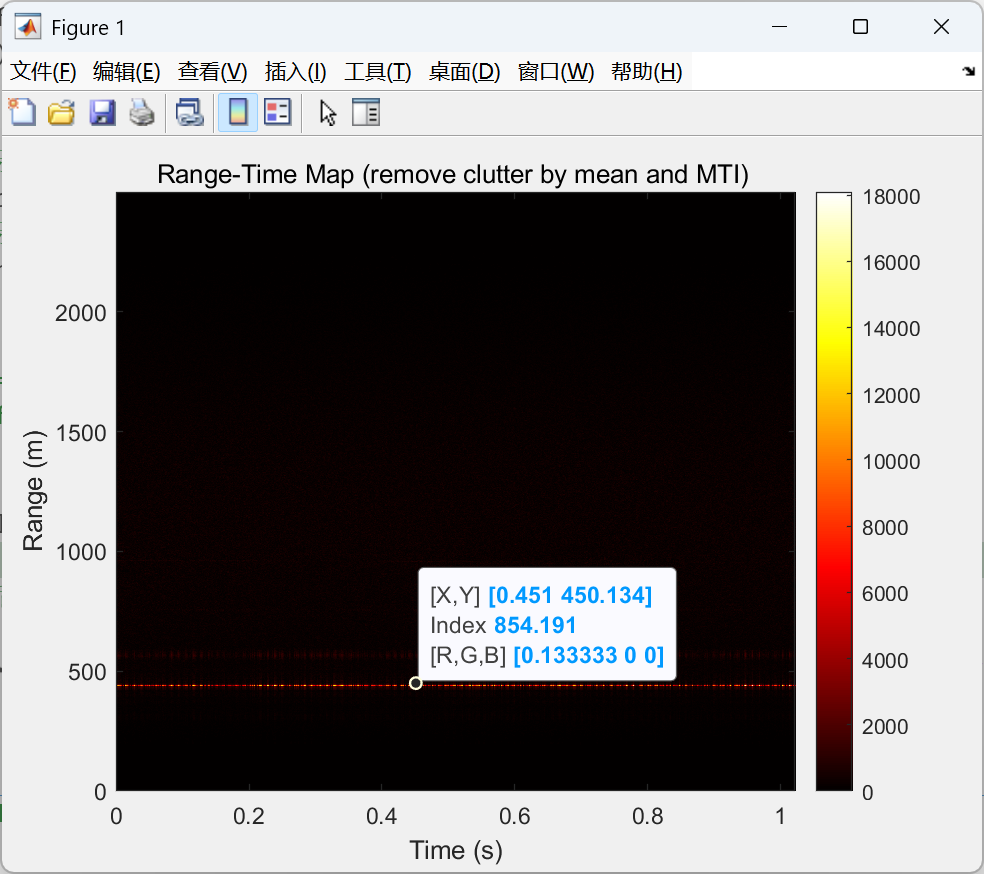The width and height of the screenshot is (984, 874).
Task: Click the Link Plot toolbar icon
Action: point(190,114)
